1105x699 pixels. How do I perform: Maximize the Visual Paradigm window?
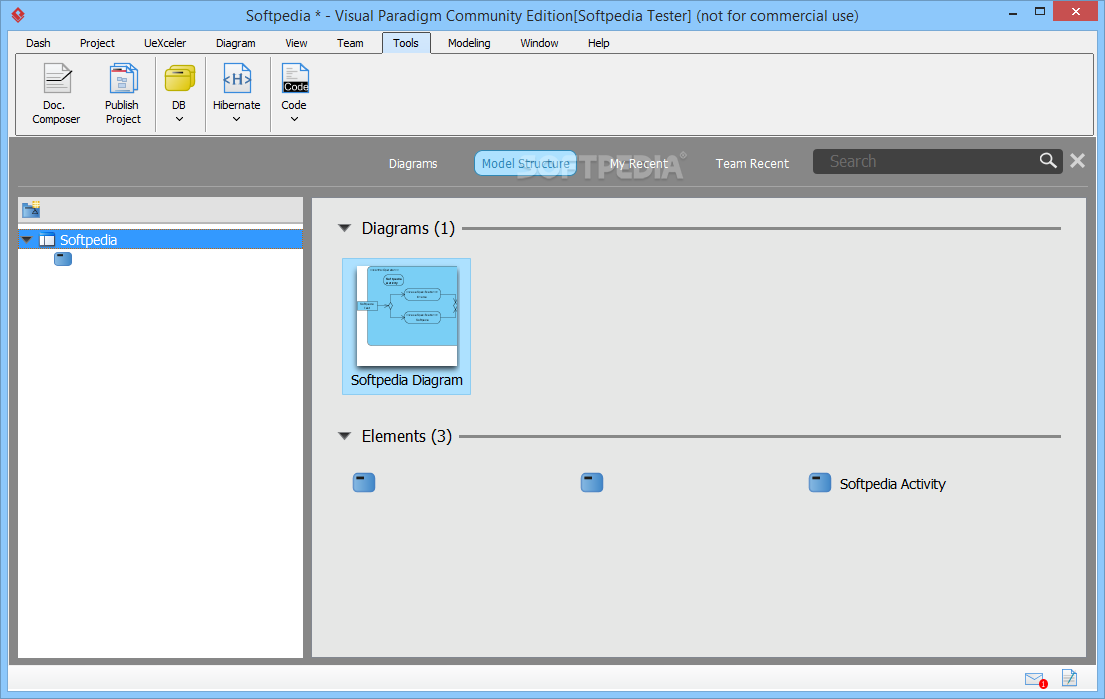coord(1039,11)
